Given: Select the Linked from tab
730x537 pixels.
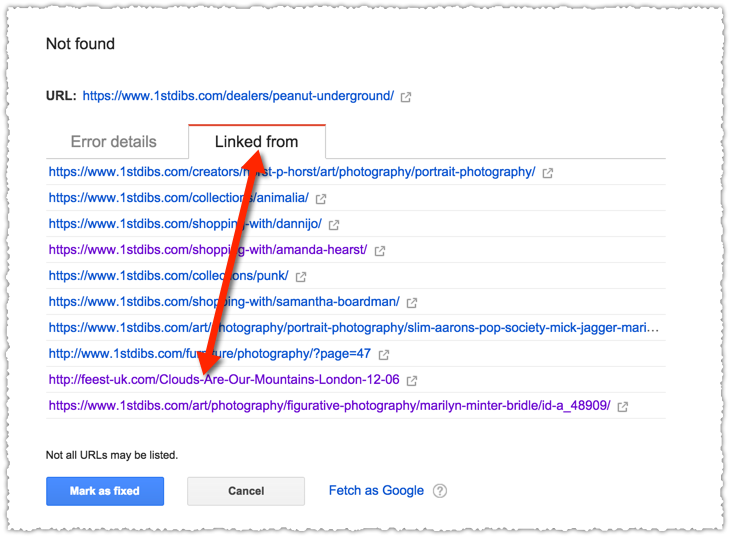Looking at the screenshot, I should [x=257, y=142].
